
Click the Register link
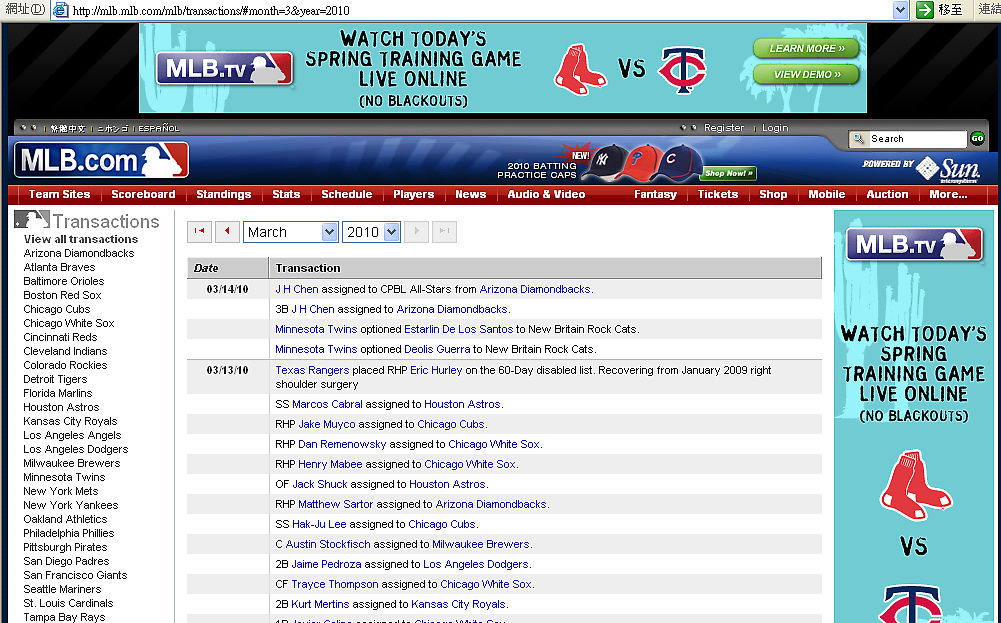click(724, 128)
